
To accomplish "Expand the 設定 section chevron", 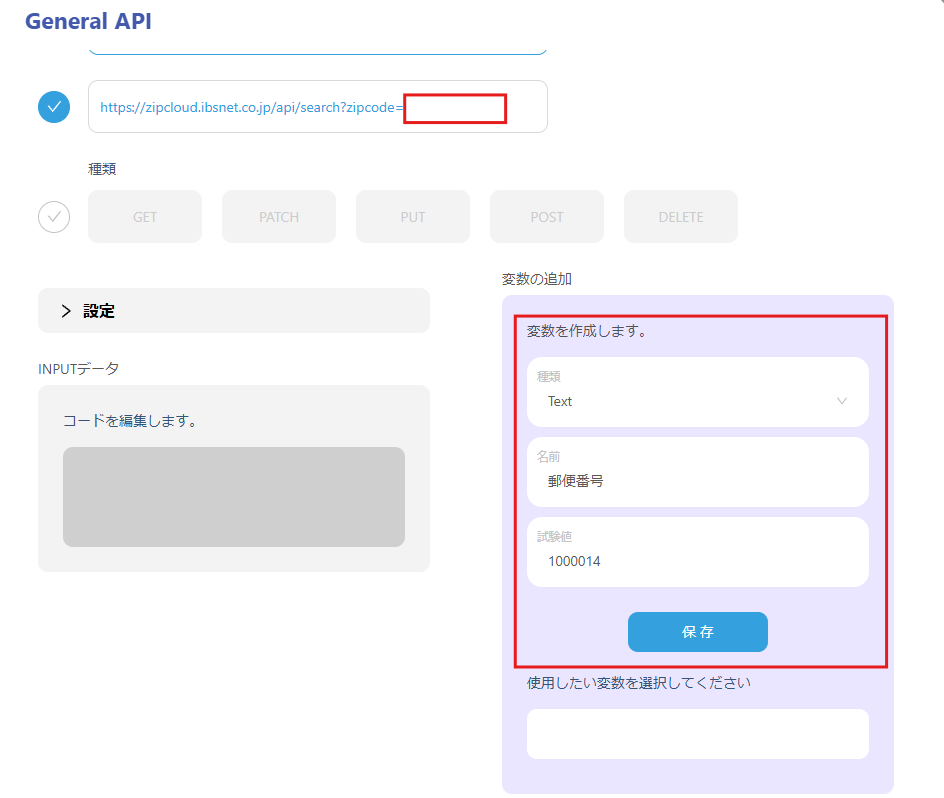I will point(66,311).
